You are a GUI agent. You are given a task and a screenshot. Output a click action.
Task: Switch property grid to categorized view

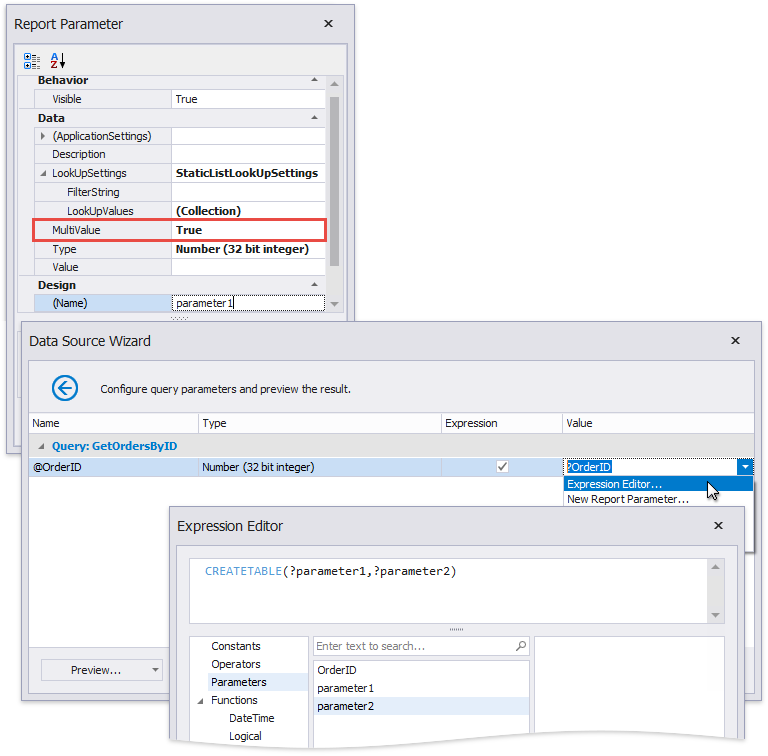(33, 60)
